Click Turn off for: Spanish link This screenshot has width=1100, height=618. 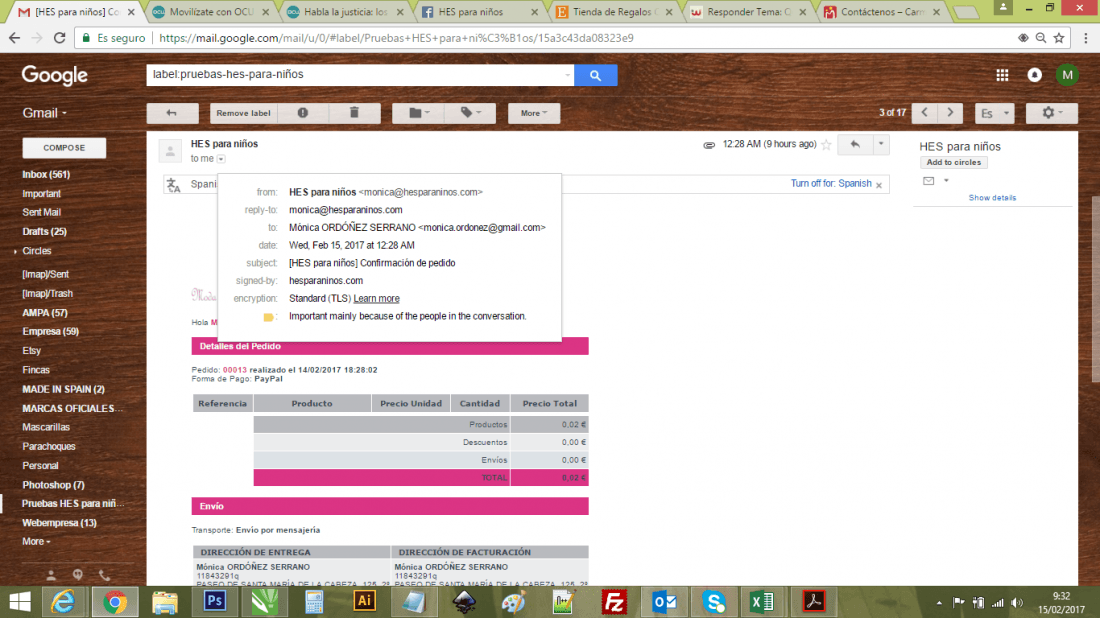[x=831, y=184]
